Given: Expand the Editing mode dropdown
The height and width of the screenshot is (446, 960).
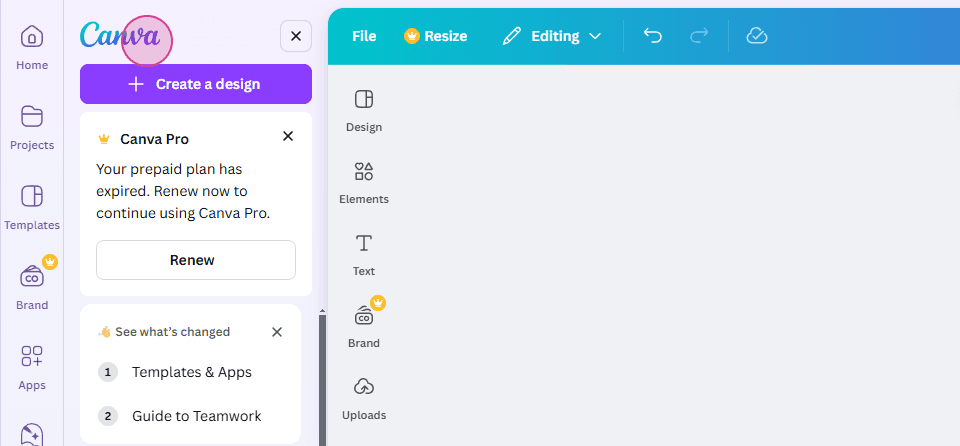Looking at the screenshot, I should coord(552,36).
